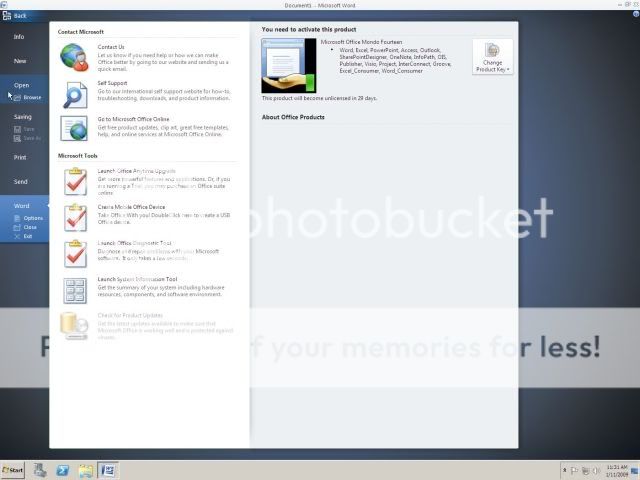This screenshot has height=480, width=640.
Task: Open Windows Explorer from the taskbar
Action: pyautogui.click(x=85, y=470)
